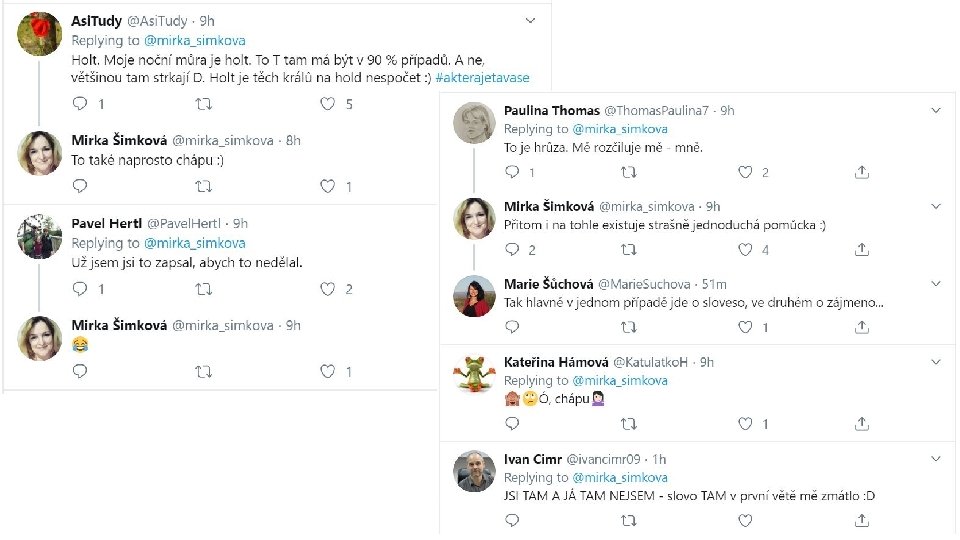Open the menu arrow on Ivan Cimr's tweet

(935, 458)
